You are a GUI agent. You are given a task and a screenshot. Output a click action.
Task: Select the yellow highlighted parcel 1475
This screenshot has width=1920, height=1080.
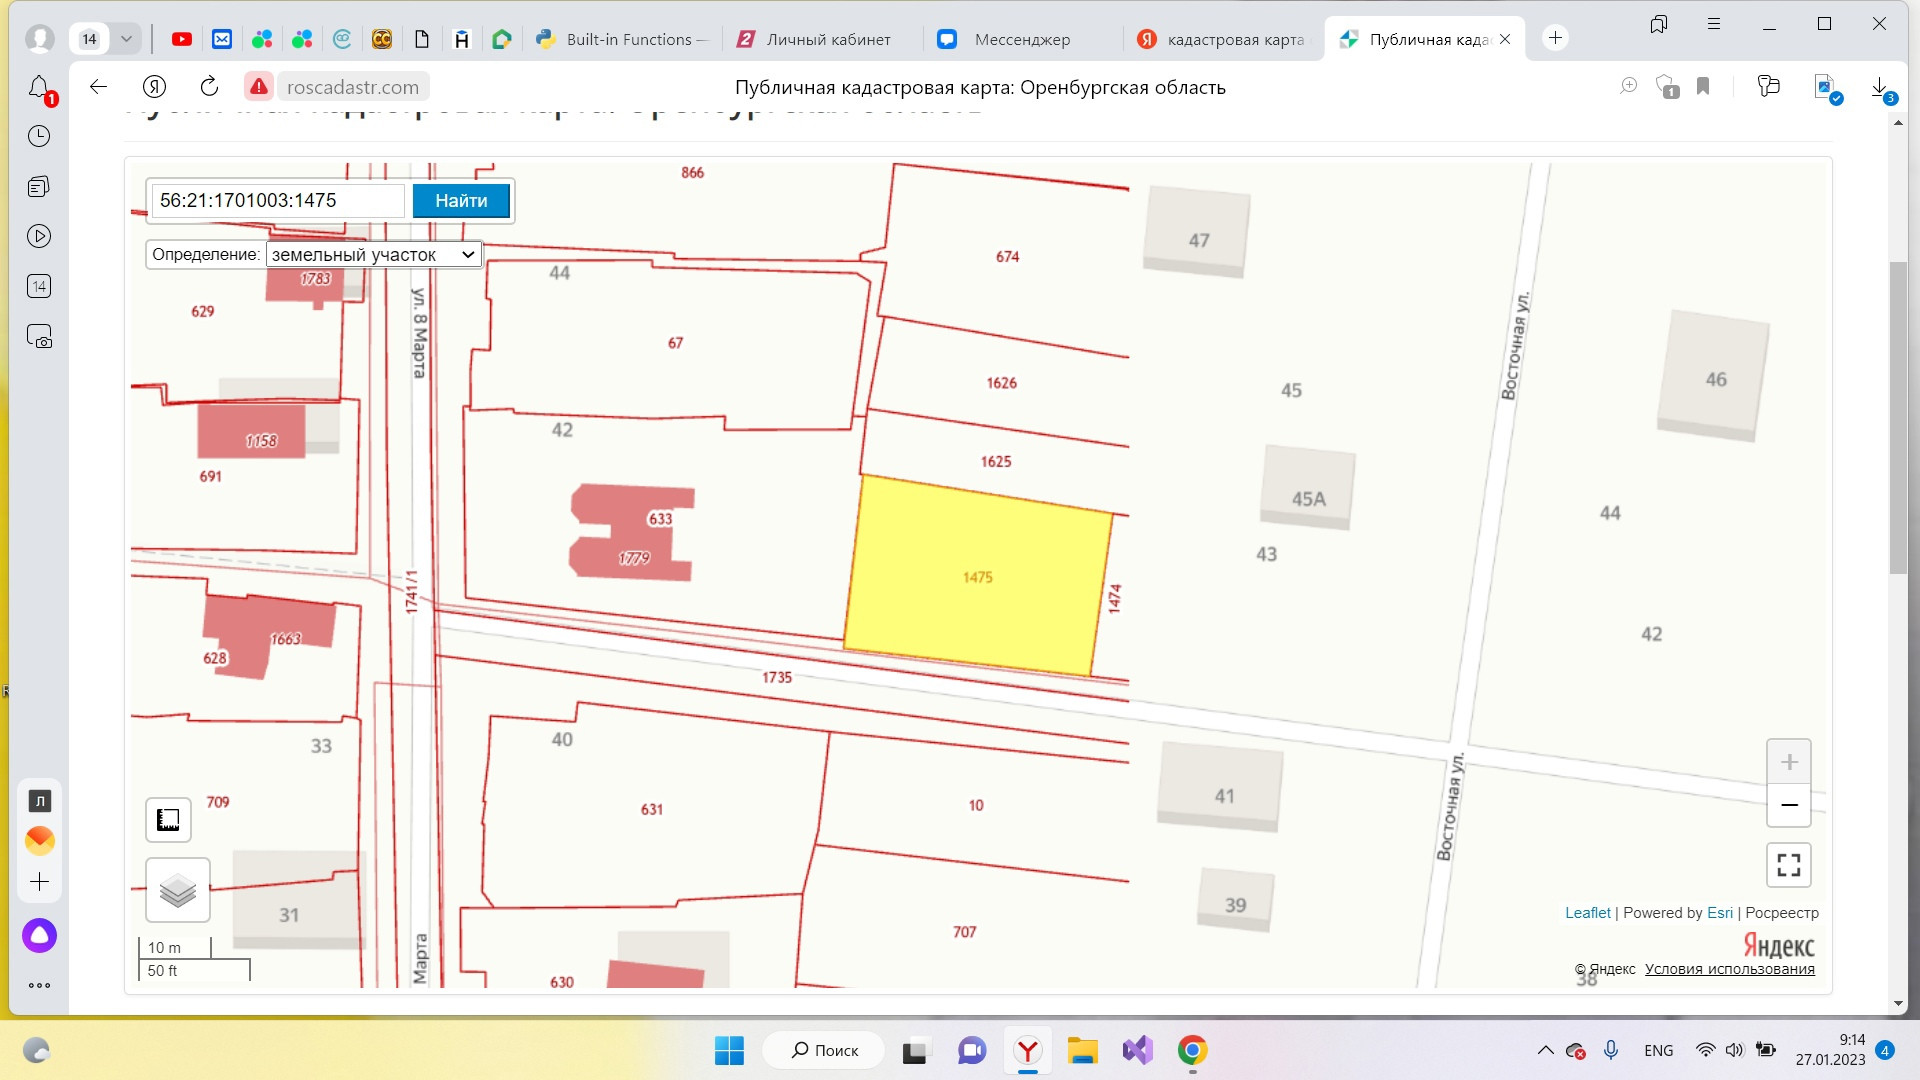pyautogui.click(x=977, y=577)
